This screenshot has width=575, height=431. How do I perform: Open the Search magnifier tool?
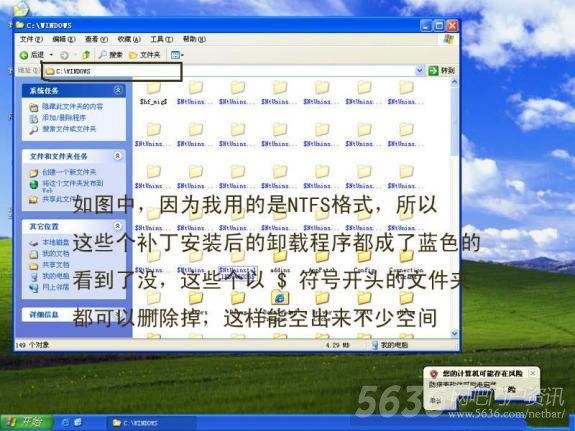click(x=111, y=55)
